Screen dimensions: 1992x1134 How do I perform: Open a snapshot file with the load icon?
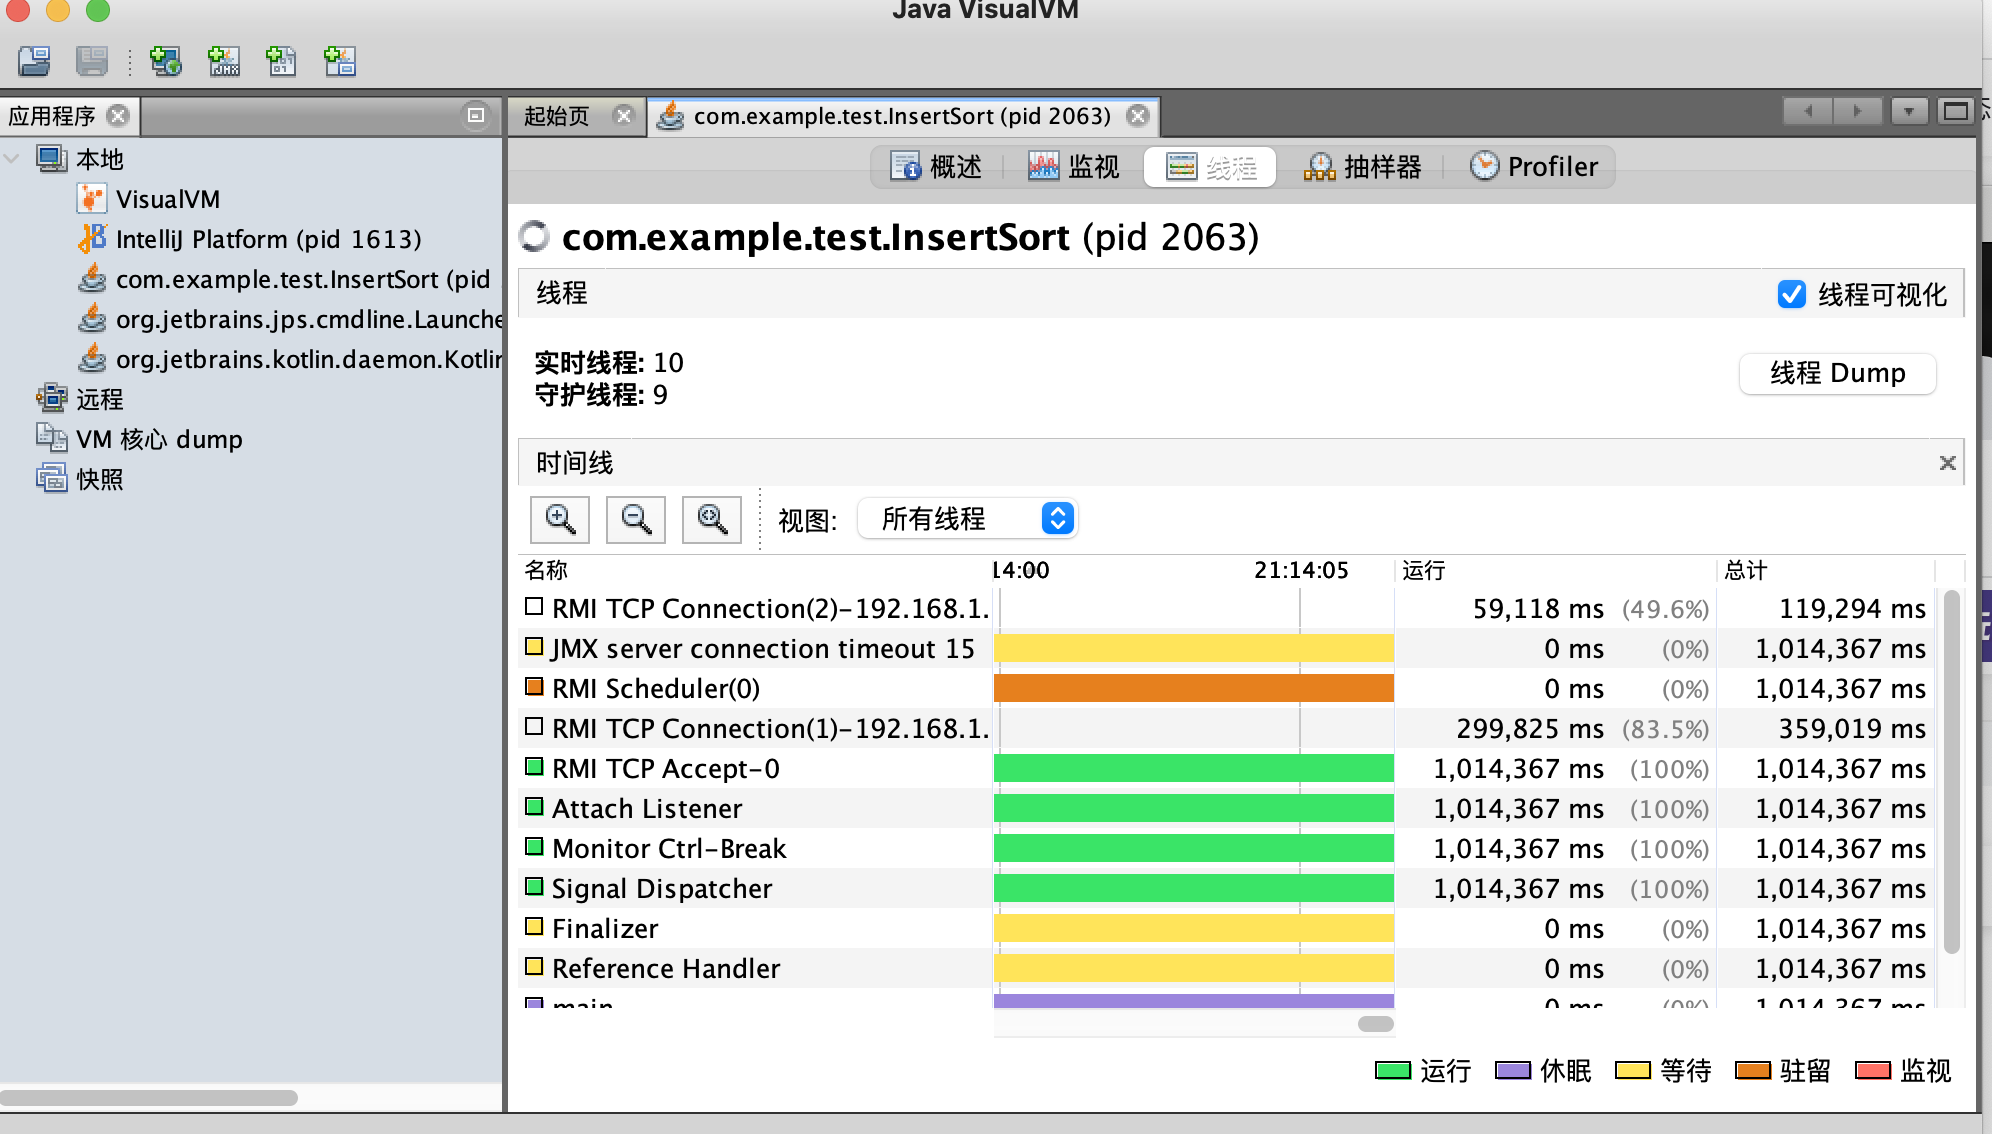(x=36, y=61)
